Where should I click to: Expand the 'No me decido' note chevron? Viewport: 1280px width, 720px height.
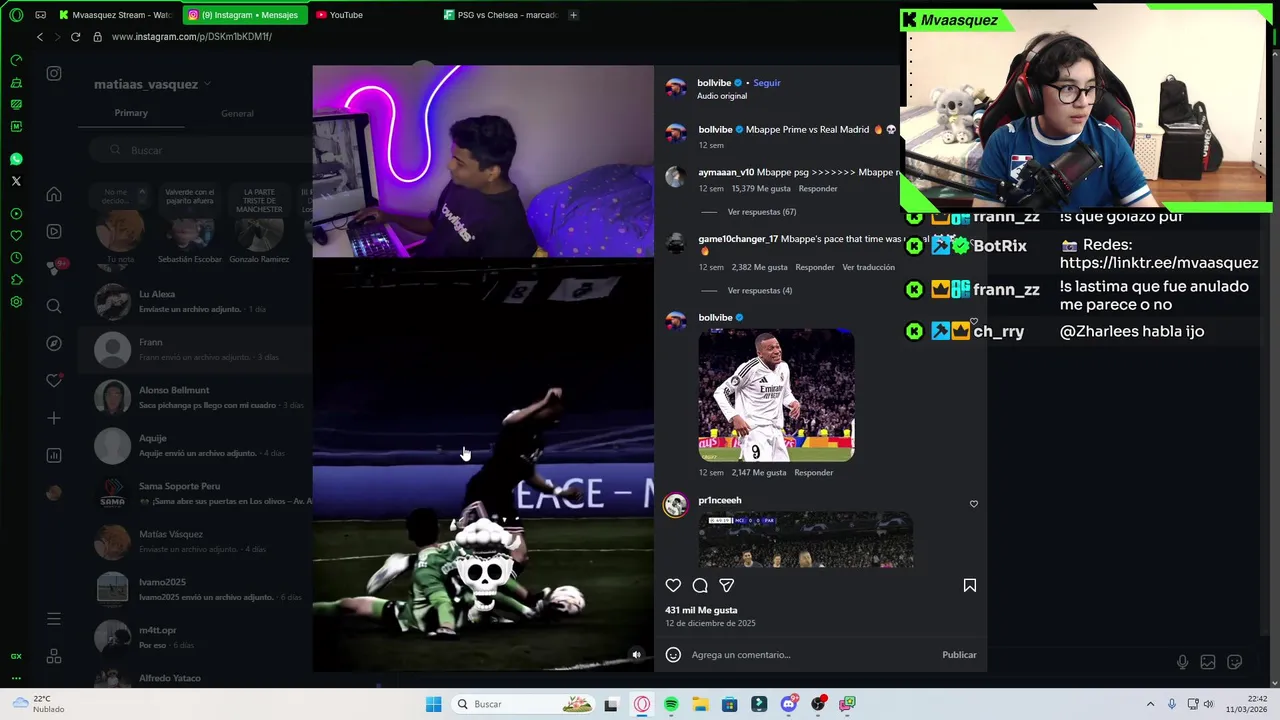142,192
